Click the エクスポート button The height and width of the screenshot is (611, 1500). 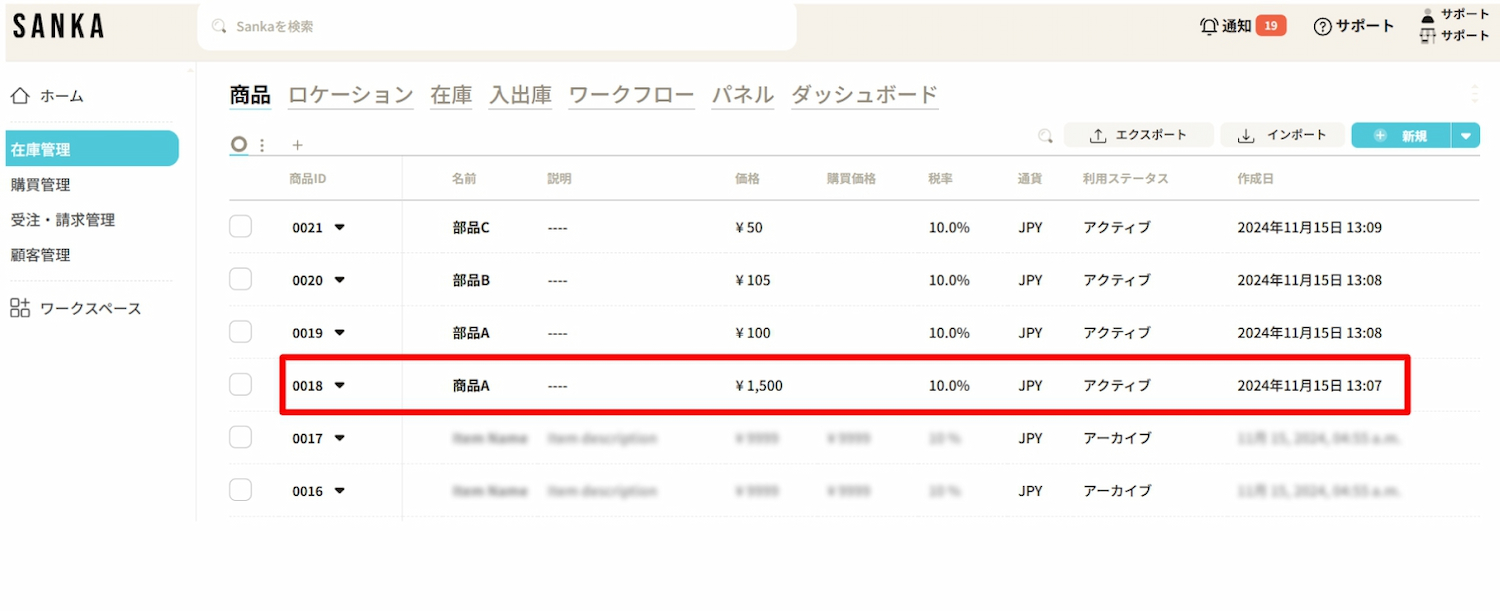(x=1138, y=136)
